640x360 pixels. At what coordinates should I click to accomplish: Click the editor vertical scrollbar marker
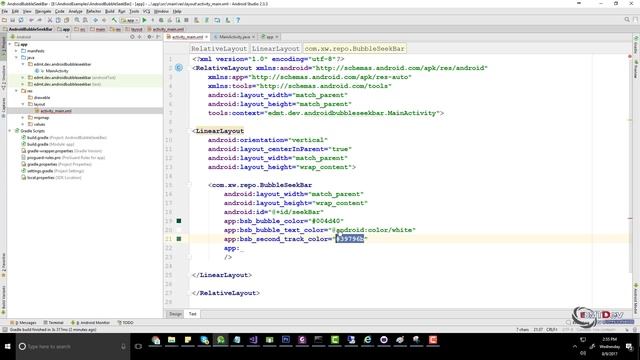630,218
